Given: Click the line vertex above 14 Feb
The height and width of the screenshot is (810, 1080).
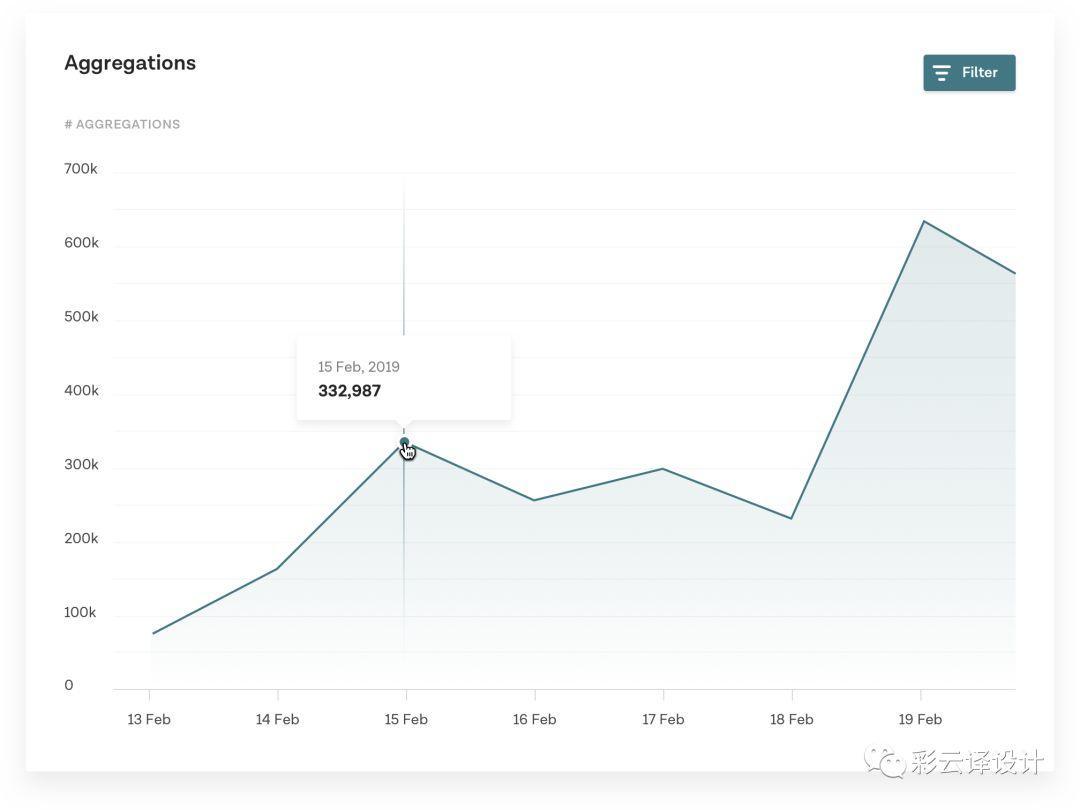Looking at the screenshot, I should (277, 569).
